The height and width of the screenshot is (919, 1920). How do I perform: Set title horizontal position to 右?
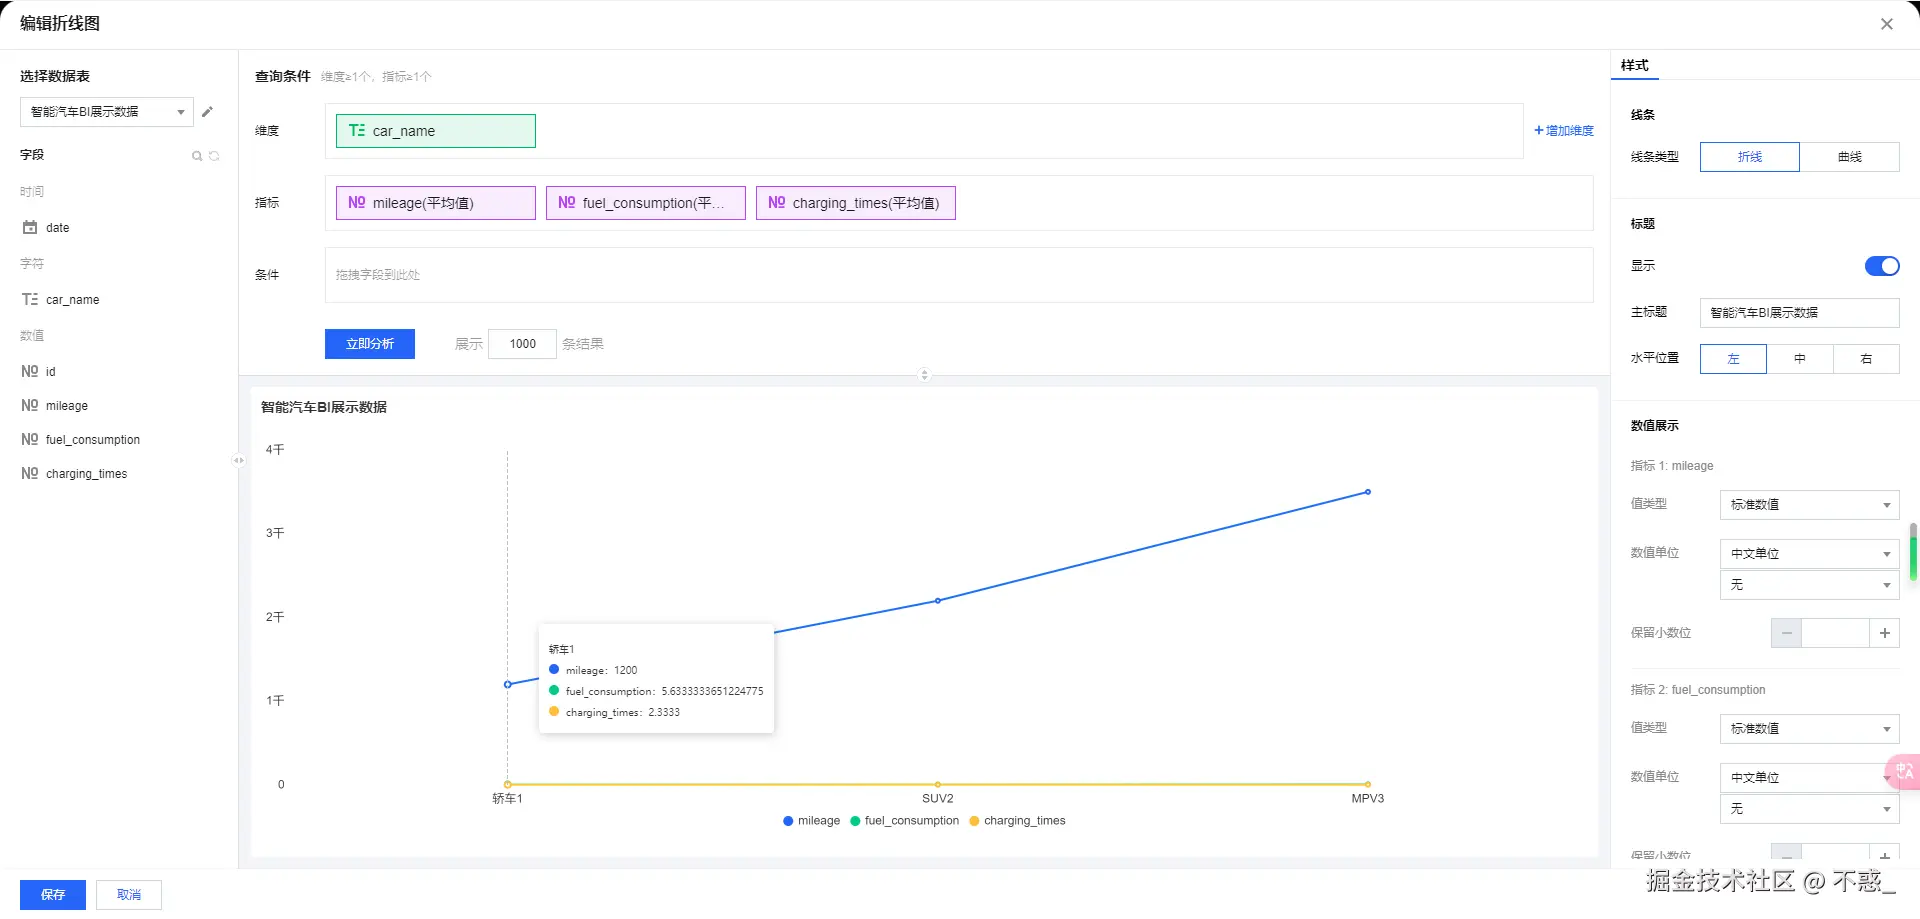point(1866,359)
